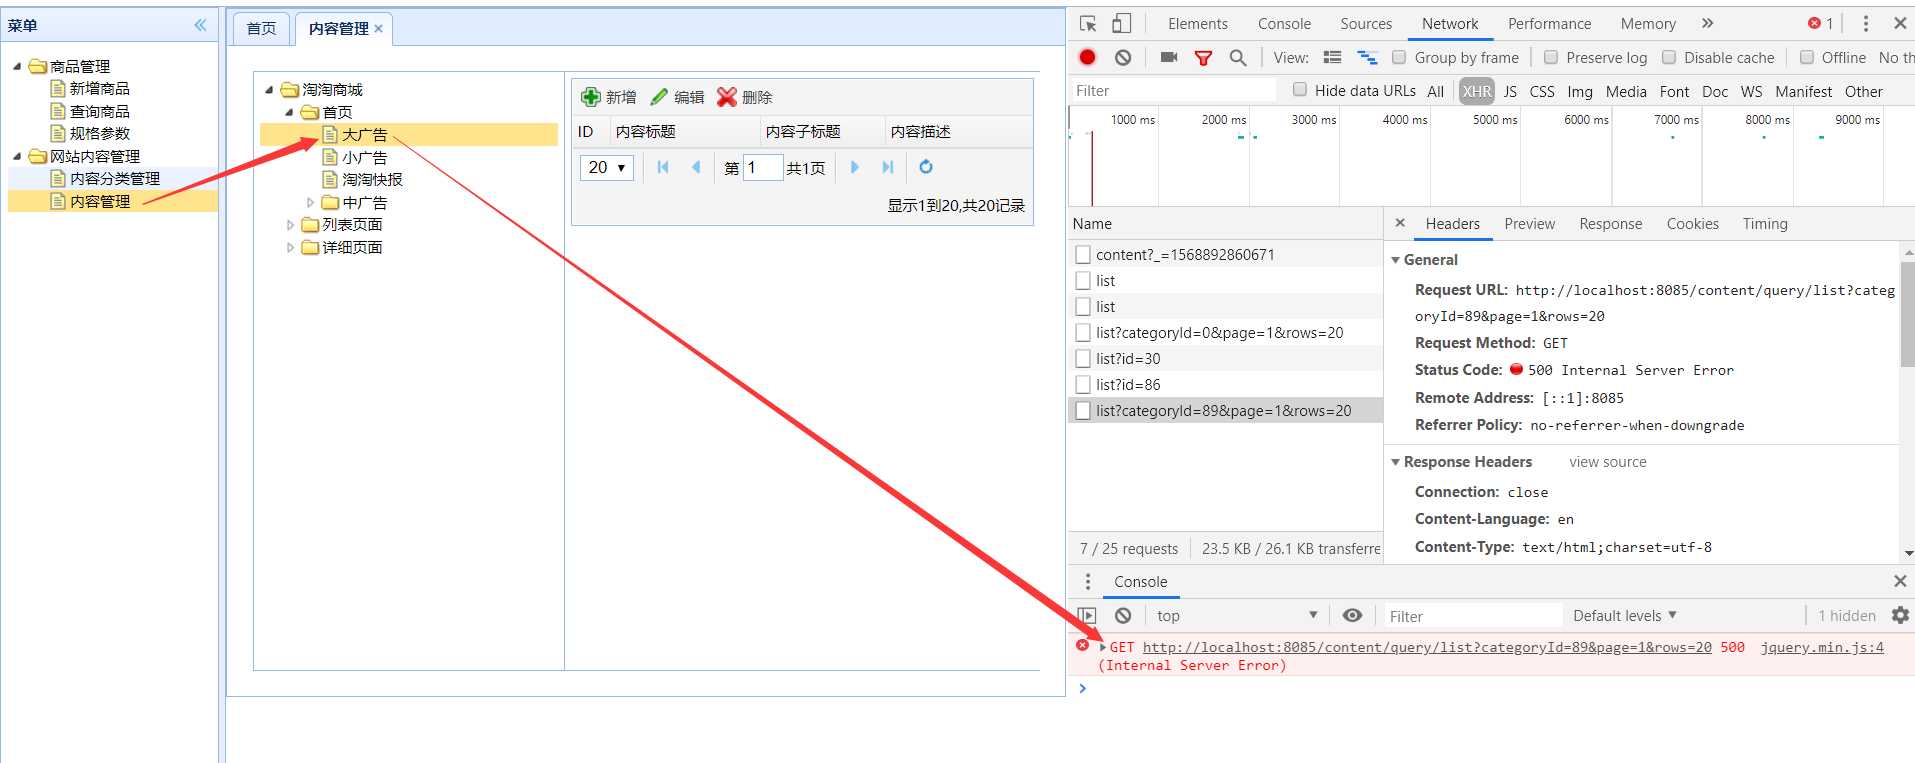Open DevTools three-dot customize menu
Image resolution: width=1915 pixels, height=763 pixels.
[x=1865, y=23]
